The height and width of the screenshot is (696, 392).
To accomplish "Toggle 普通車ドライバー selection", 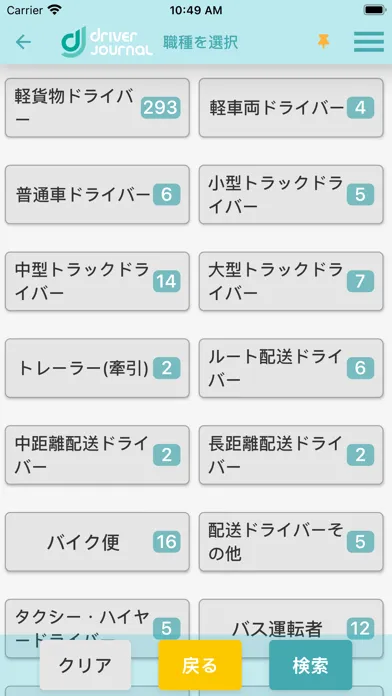I will (97, 194).
